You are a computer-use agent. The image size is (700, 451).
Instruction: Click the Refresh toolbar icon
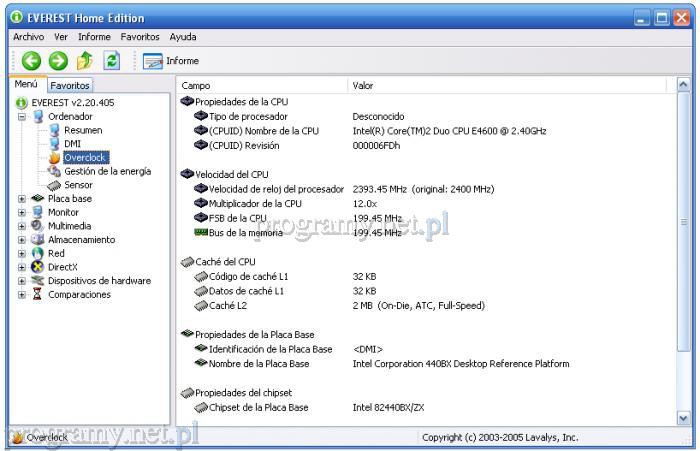click(x=112, y=61)
